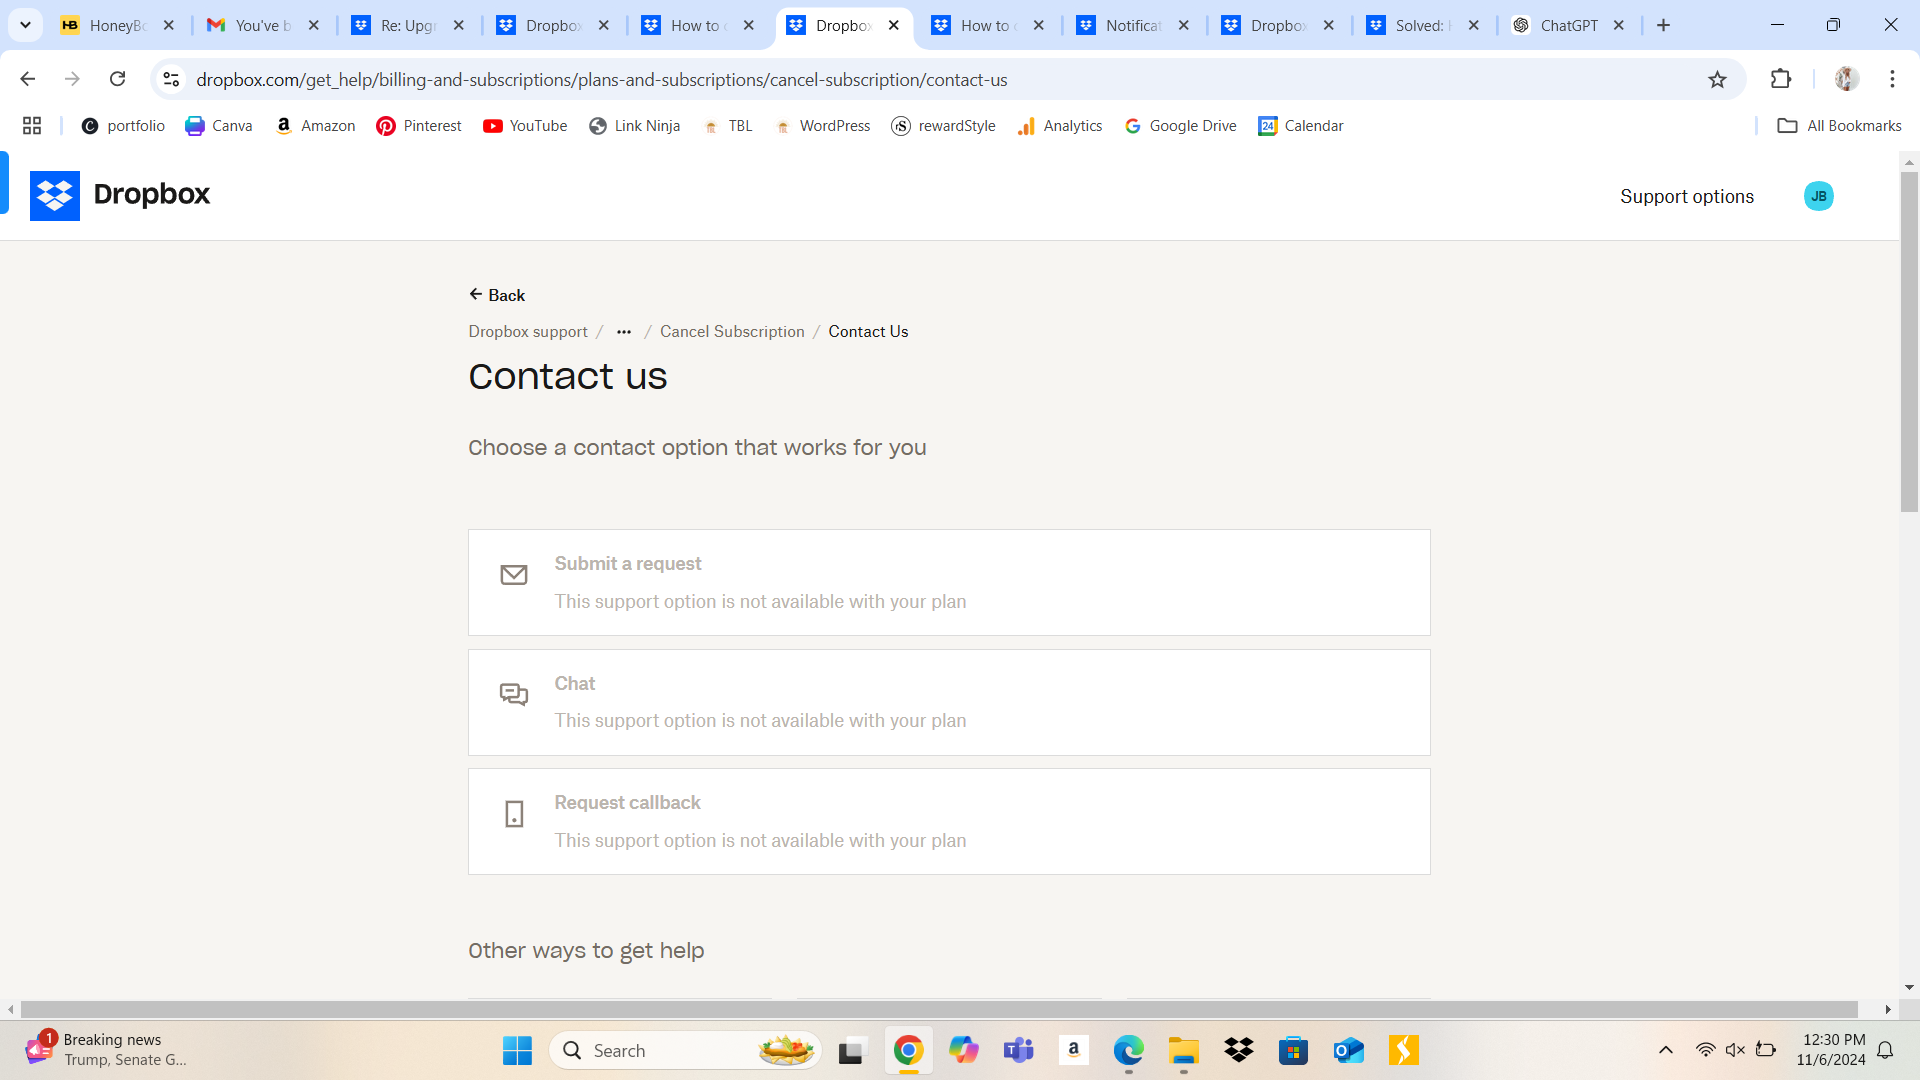Click the Chat bubbles icon
The height and width of the screenshot is (1080, 1920).
[x=514, y=694]
